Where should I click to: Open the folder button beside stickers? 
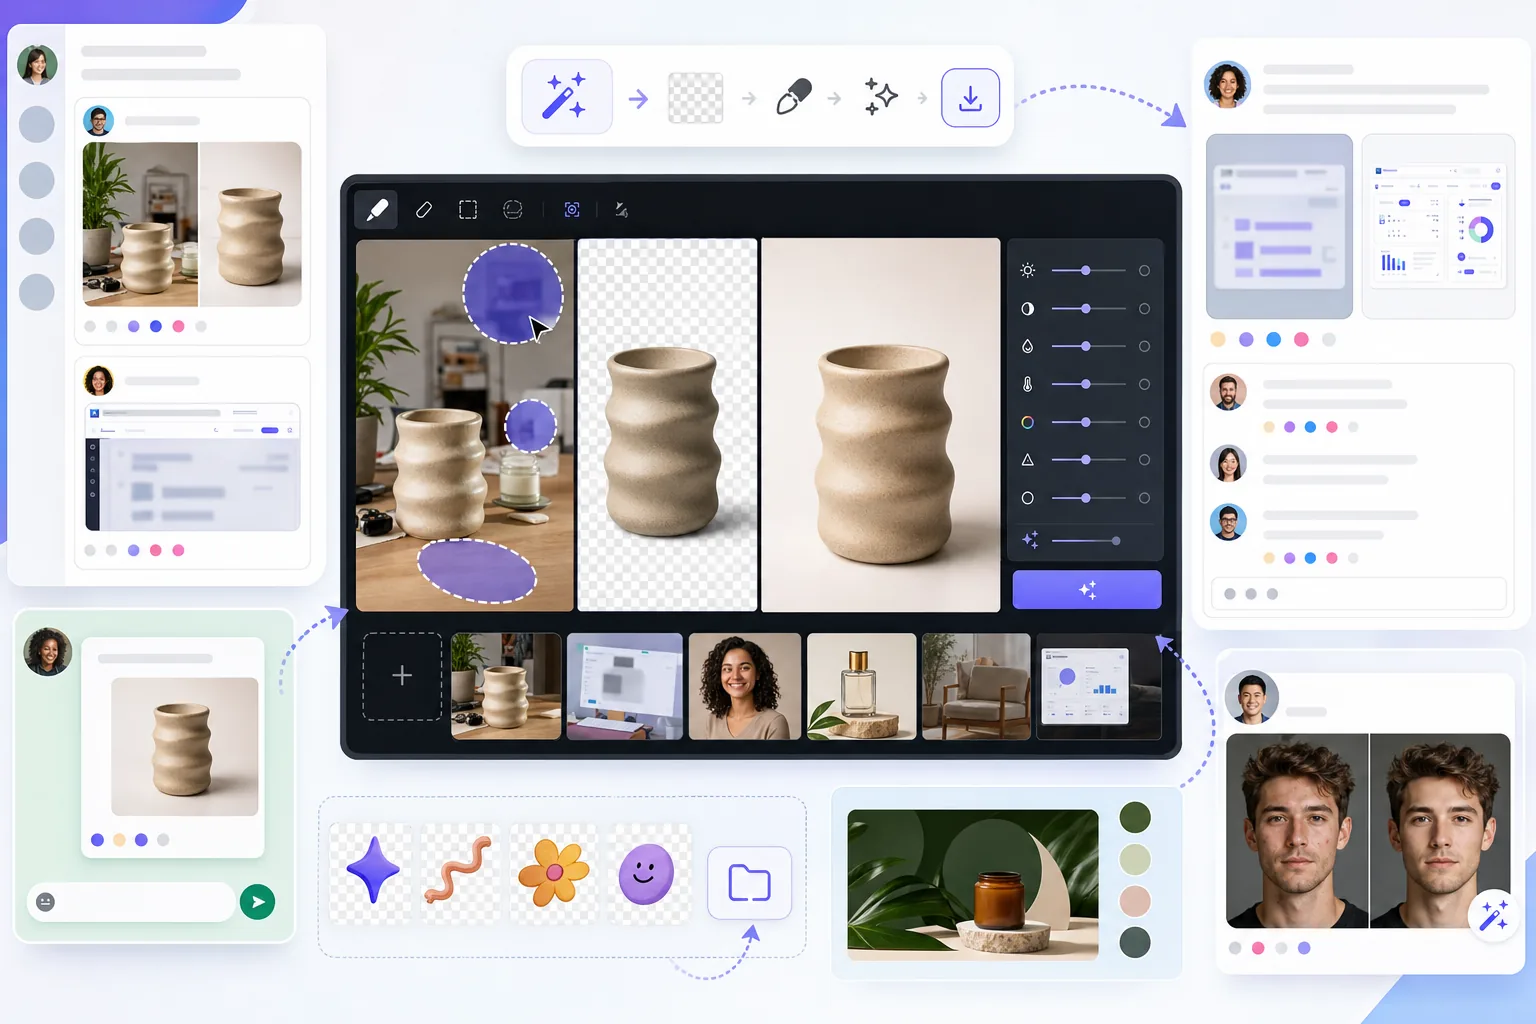749,883
